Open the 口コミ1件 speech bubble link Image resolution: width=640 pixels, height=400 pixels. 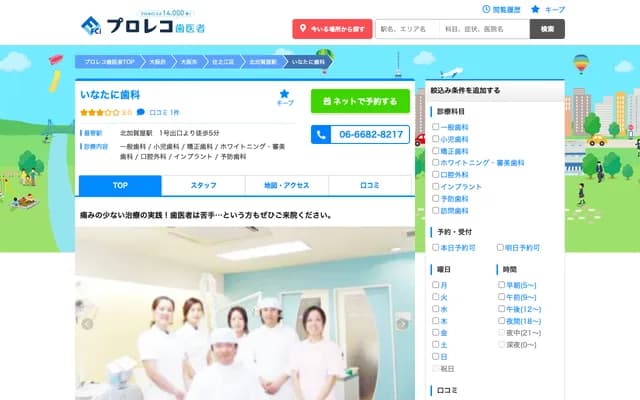[x=158, y=112]
